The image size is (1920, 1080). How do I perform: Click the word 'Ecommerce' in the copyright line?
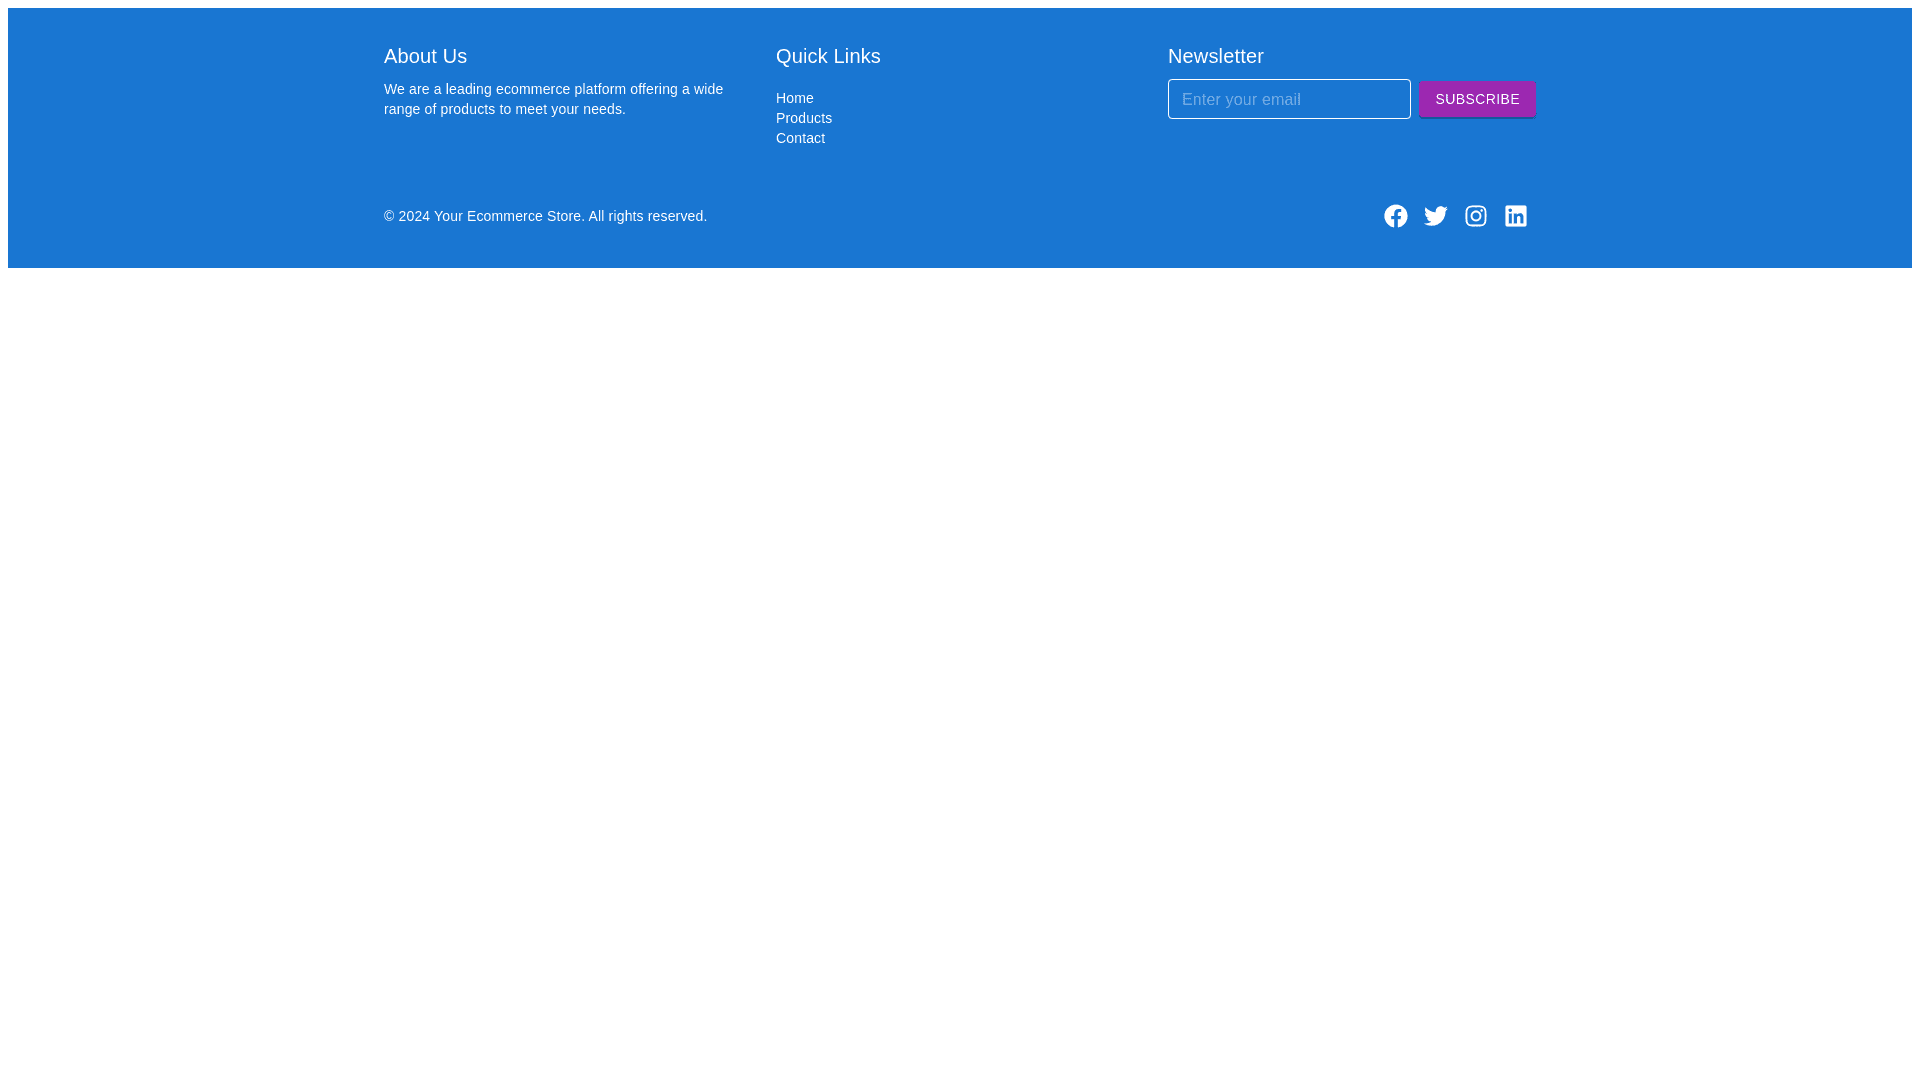pyautogui.click(x=504, y=216)
